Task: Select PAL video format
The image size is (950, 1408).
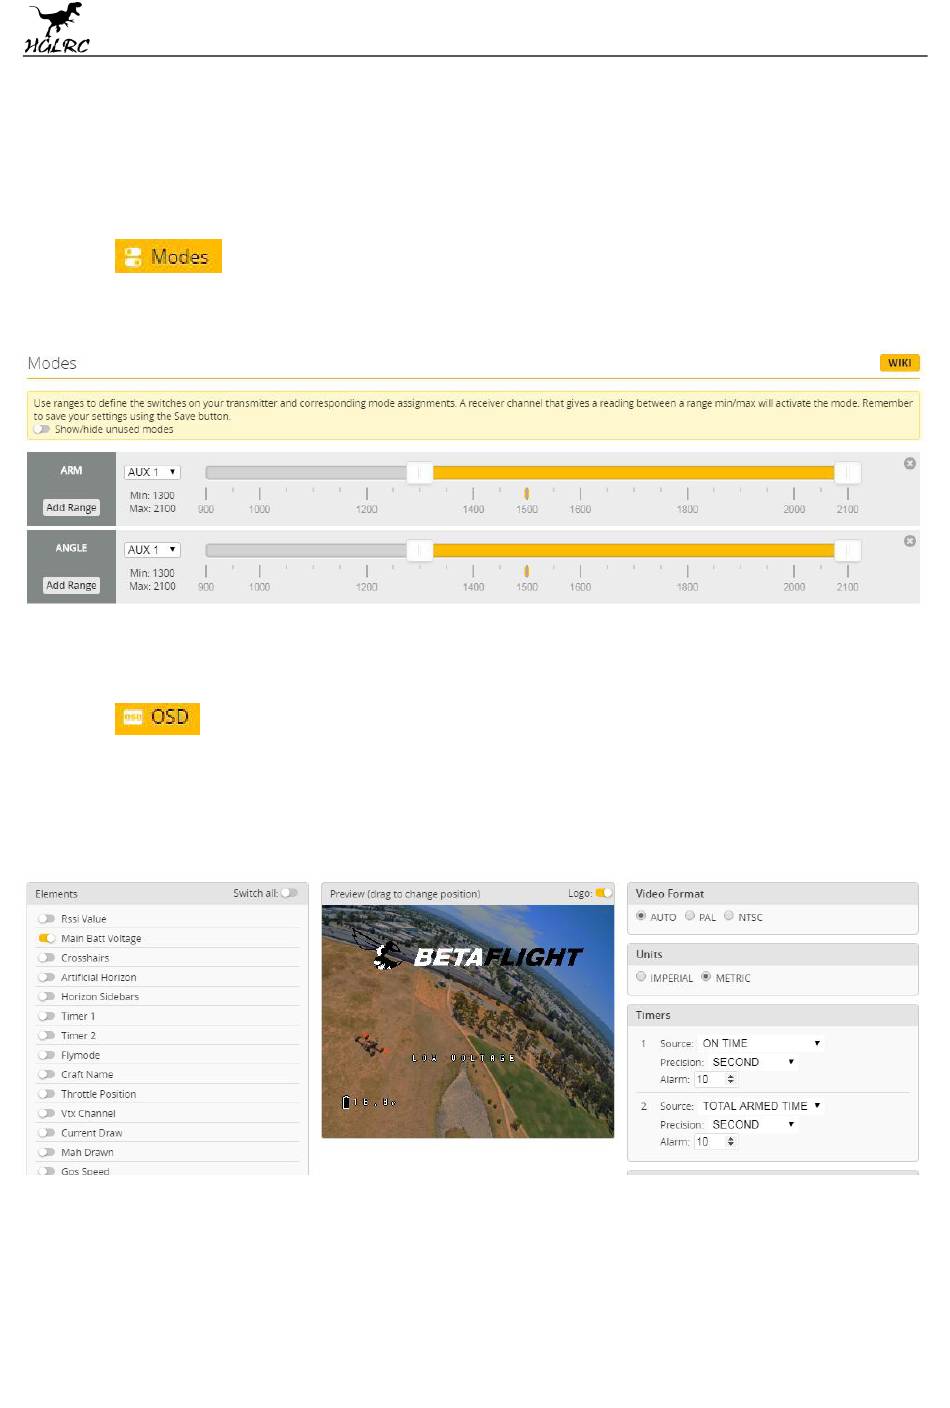Action: pos(690,916)
